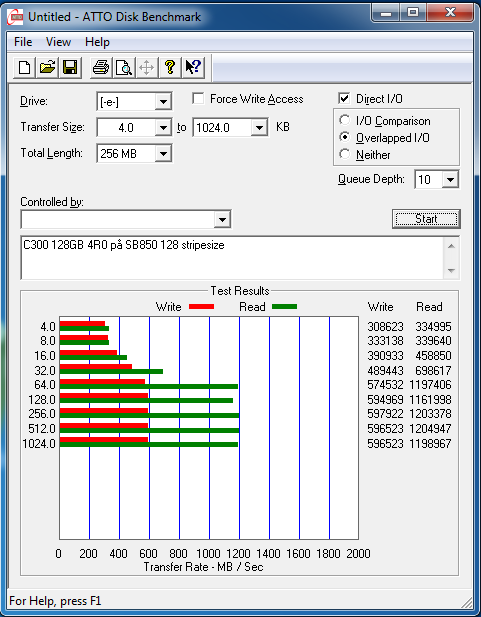This screenshot has height=617, width=481.
Task: Click the ATTO app icon in title bar
Action: 16,17
